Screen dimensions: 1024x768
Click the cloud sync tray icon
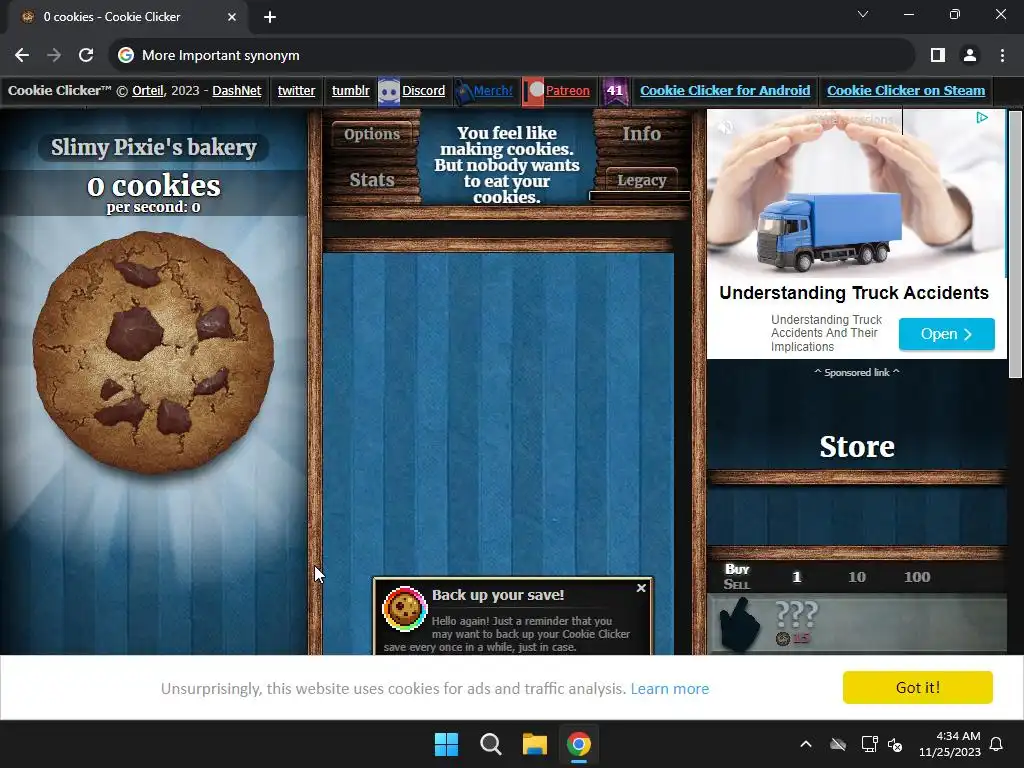[838, 744]
